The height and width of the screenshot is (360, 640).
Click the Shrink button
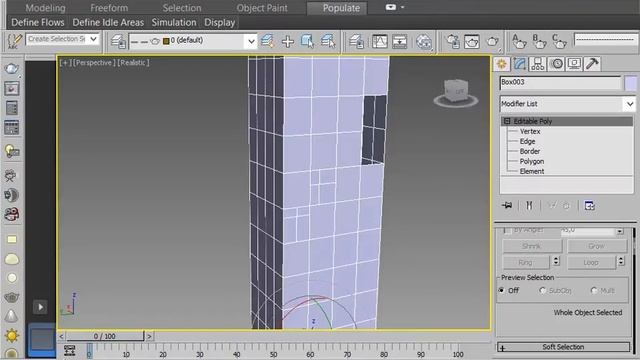pyautogui.click(x=532, y=246)
